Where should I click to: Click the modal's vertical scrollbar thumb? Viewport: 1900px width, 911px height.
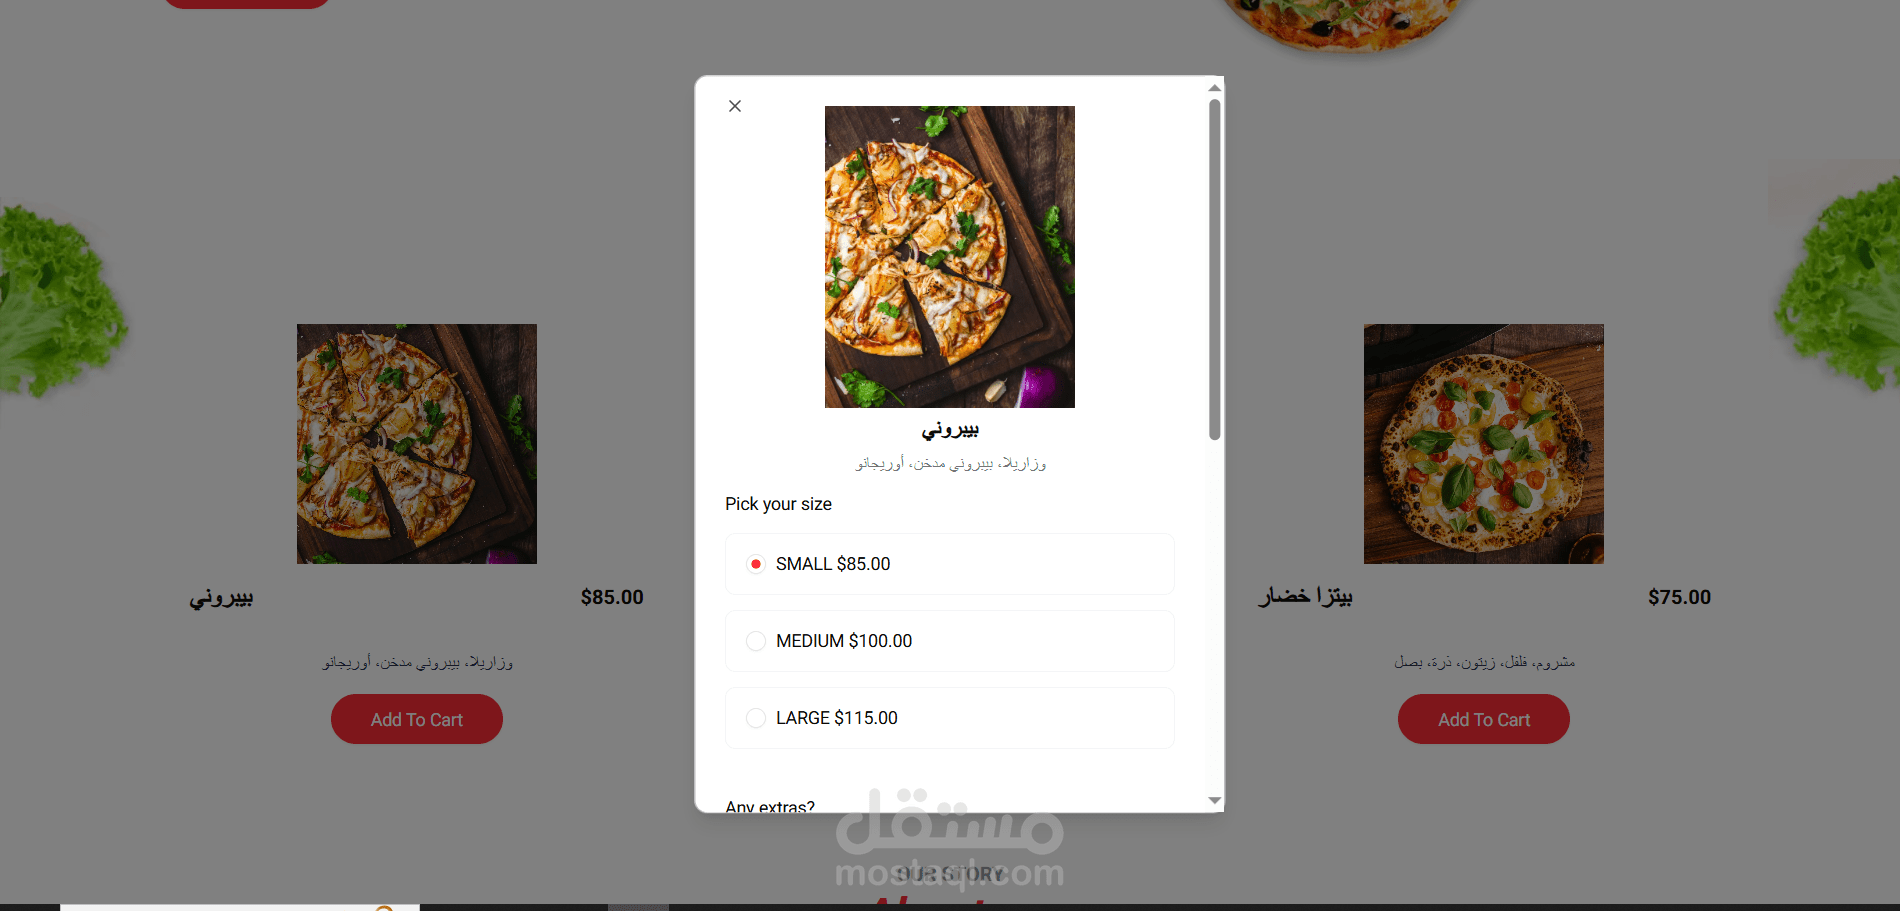[1214, 269]
